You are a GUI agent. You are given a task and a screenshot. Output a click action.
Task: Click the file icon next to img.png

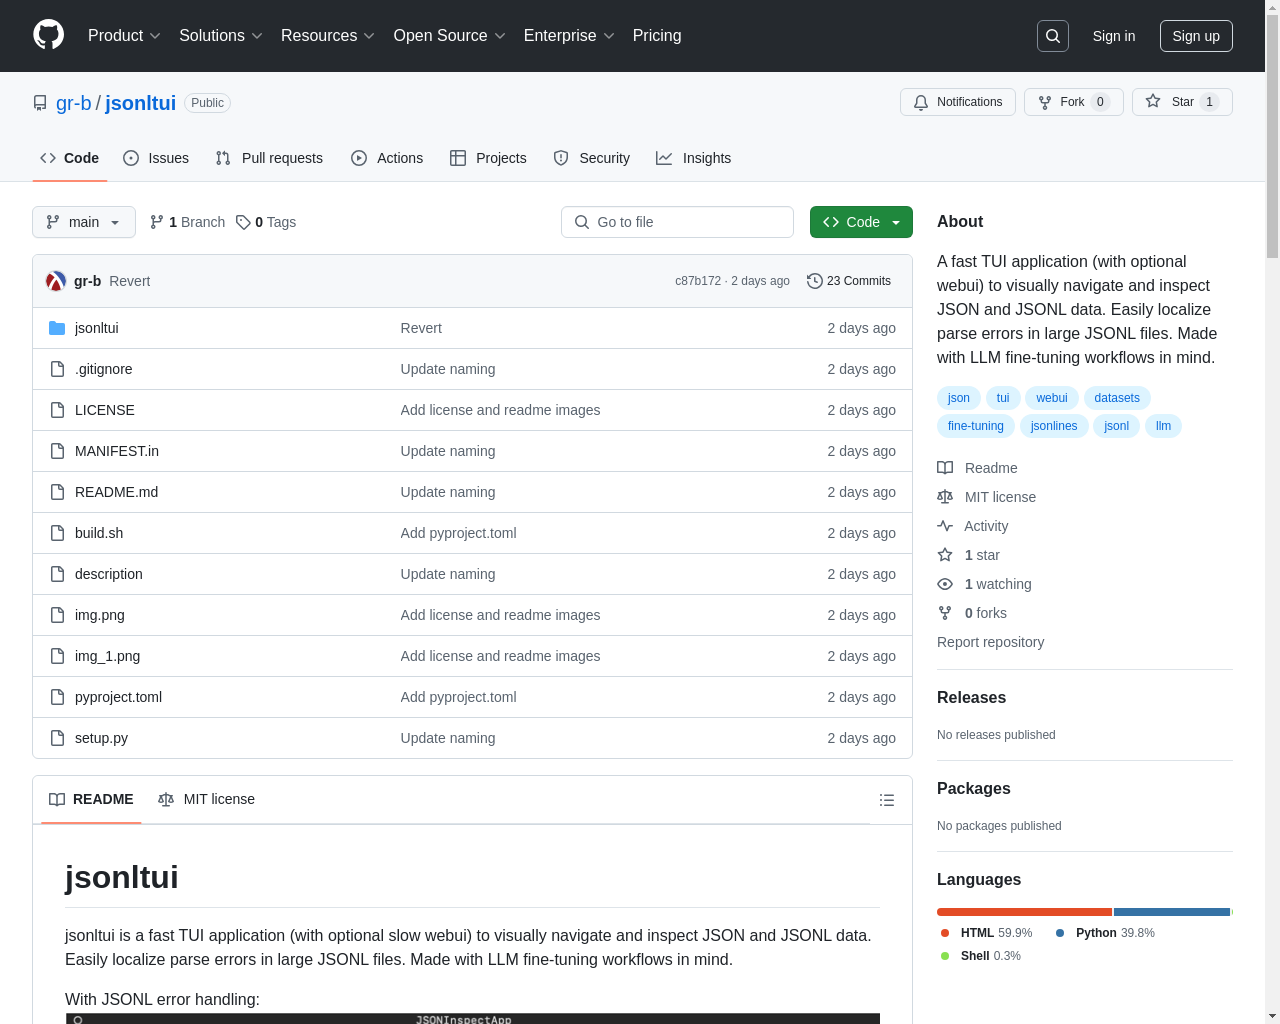pyautogui.click(x=57, y=615)
